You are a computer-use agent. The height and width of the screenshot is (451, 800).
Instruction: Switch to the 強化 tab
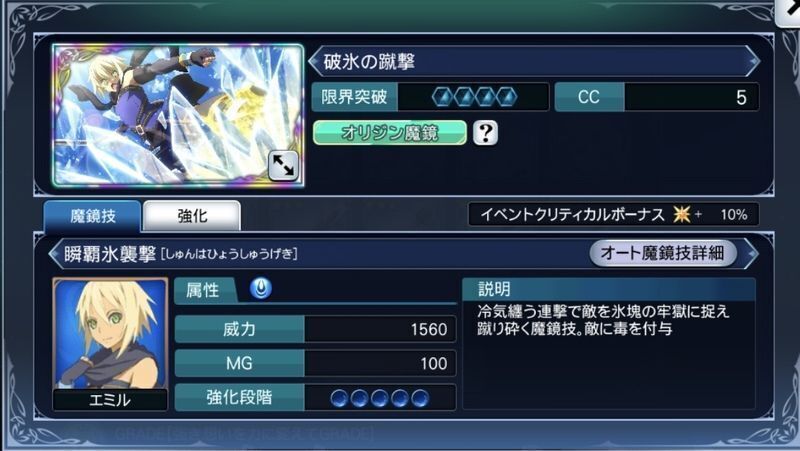192,216
